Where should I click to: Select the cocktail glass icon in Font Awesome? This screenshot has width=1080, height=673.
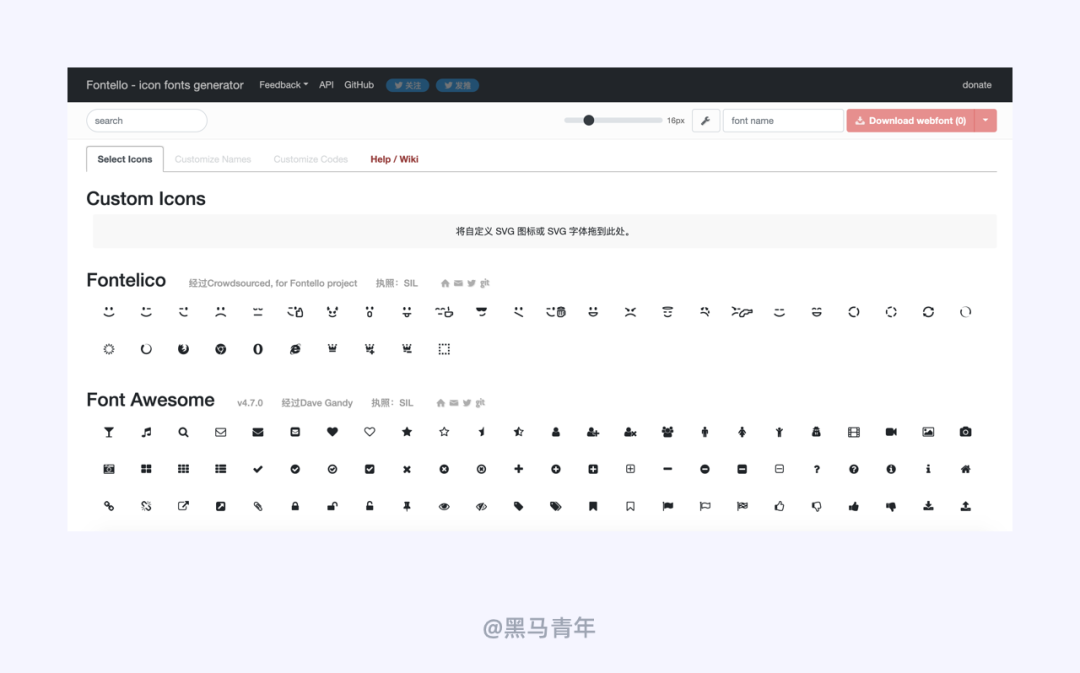[x=109, y=432]
